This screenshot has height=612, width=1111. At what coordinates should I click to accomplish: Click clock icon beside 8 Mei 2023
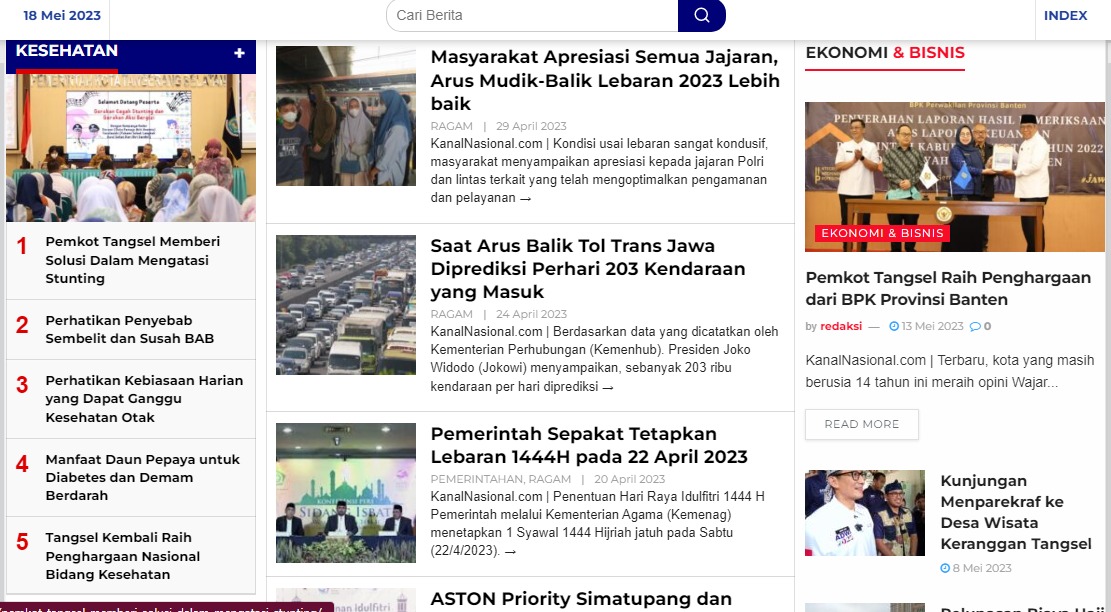945,568
